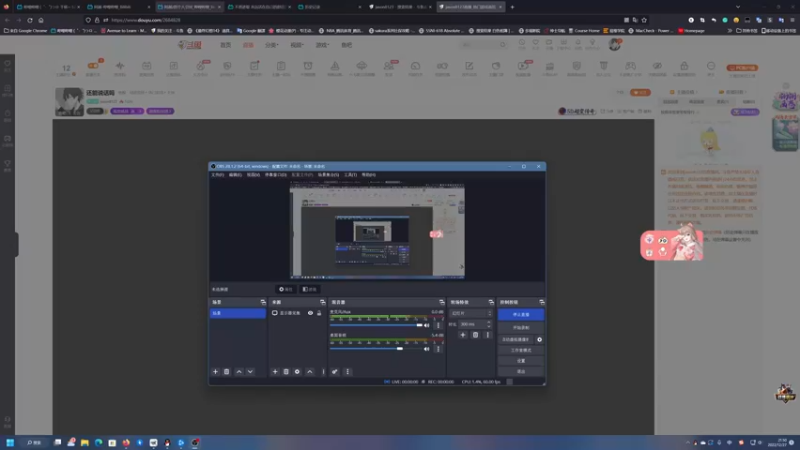The height and width of the screenshot is (450, 800).
Task: Remove transition with trash icon in Transitions panel
Action: [x=475, y=335]
